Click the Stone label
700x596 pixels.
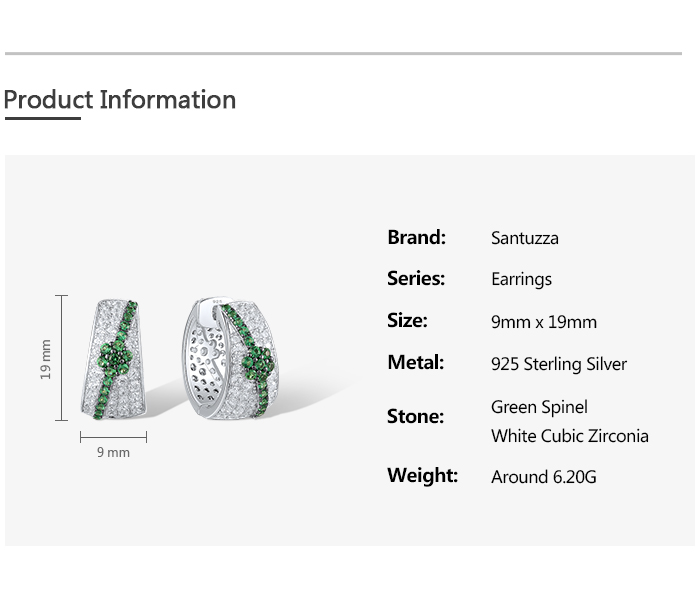(x=415, y=417)
